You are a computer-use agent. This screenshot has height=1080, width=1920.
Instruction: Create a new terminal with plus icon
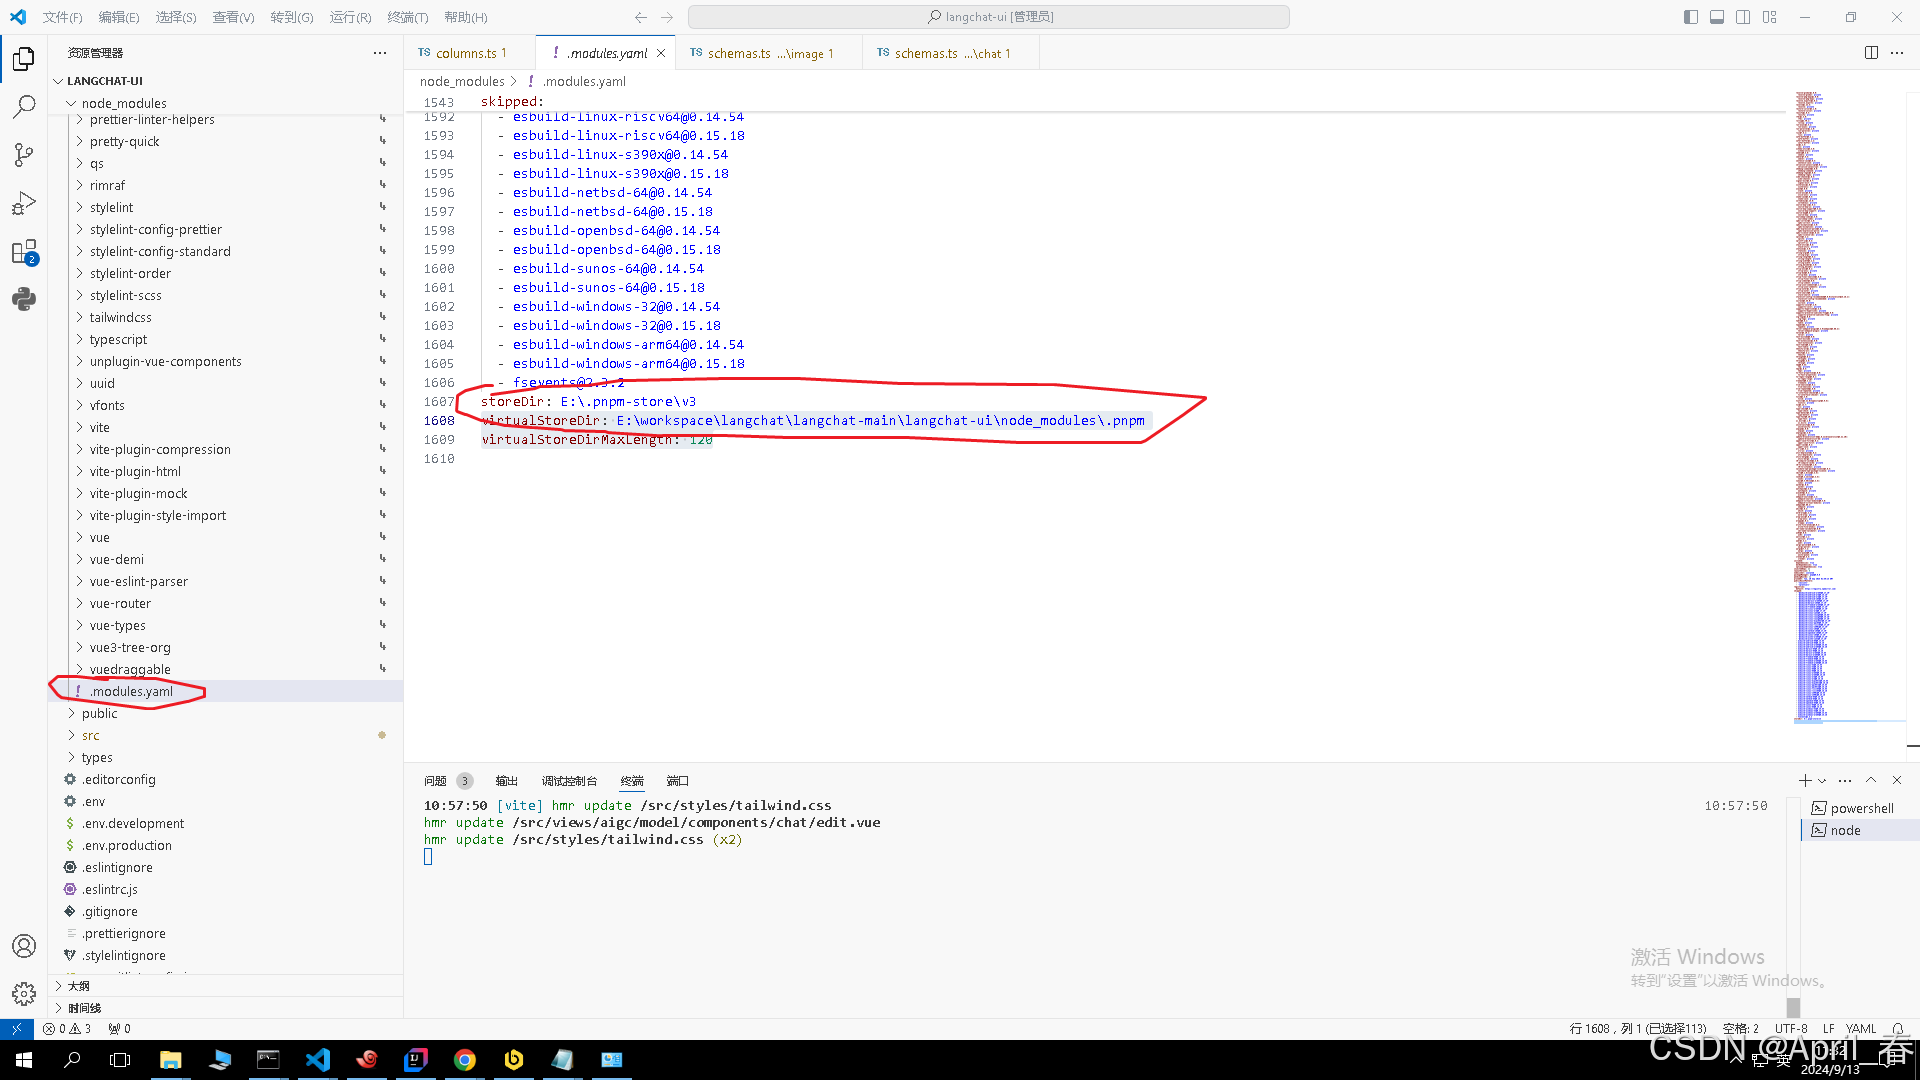tap(1804, 781)
